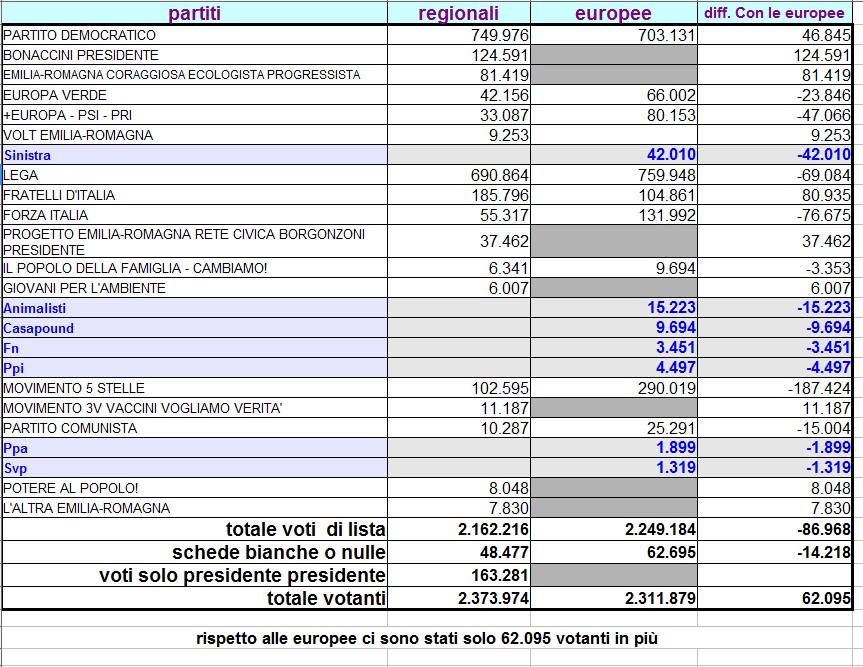Click the "PARTITO DEMOCRATICO" party name
The height and width of the screenshot is (667, 863).
click(79, 35)
